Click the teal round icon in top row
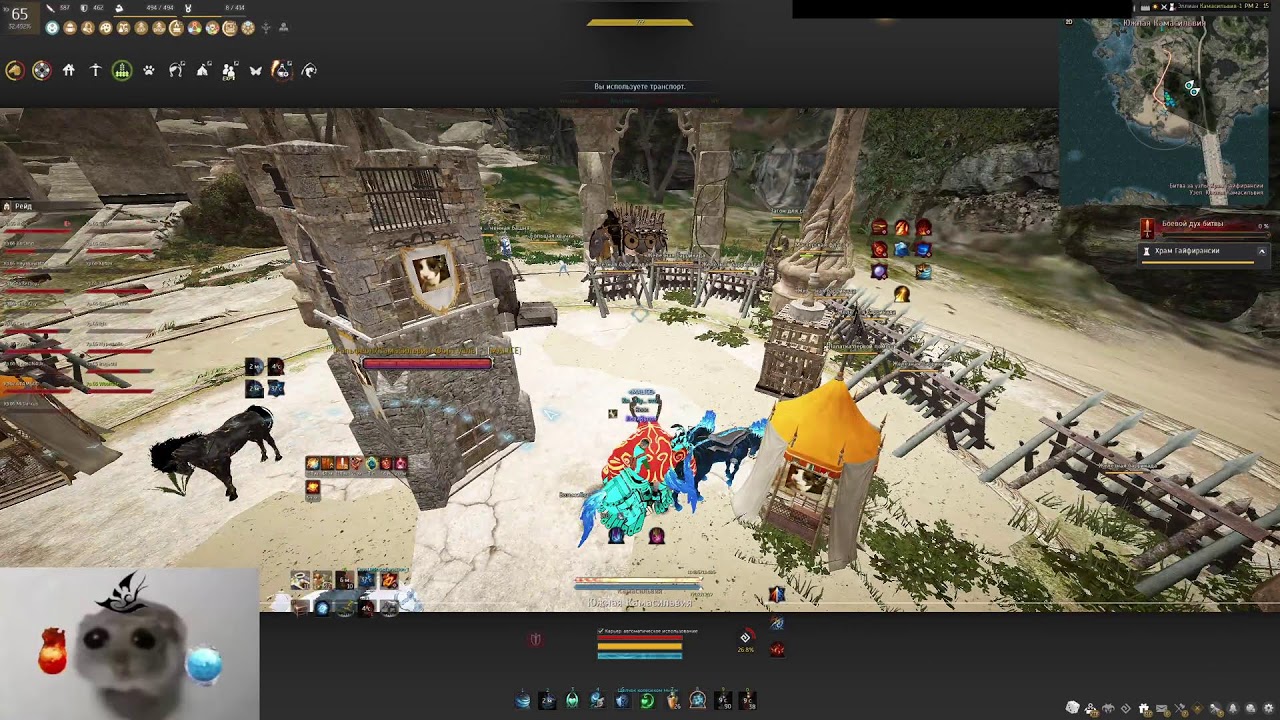The image size is (1280, 720). click(x=52, y=28)
